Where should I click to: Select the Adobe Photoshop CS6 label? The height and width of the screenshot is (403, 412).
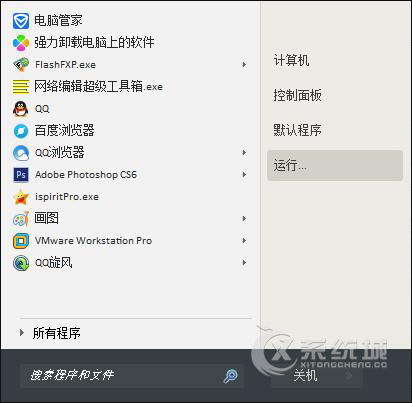coord(86,175)
